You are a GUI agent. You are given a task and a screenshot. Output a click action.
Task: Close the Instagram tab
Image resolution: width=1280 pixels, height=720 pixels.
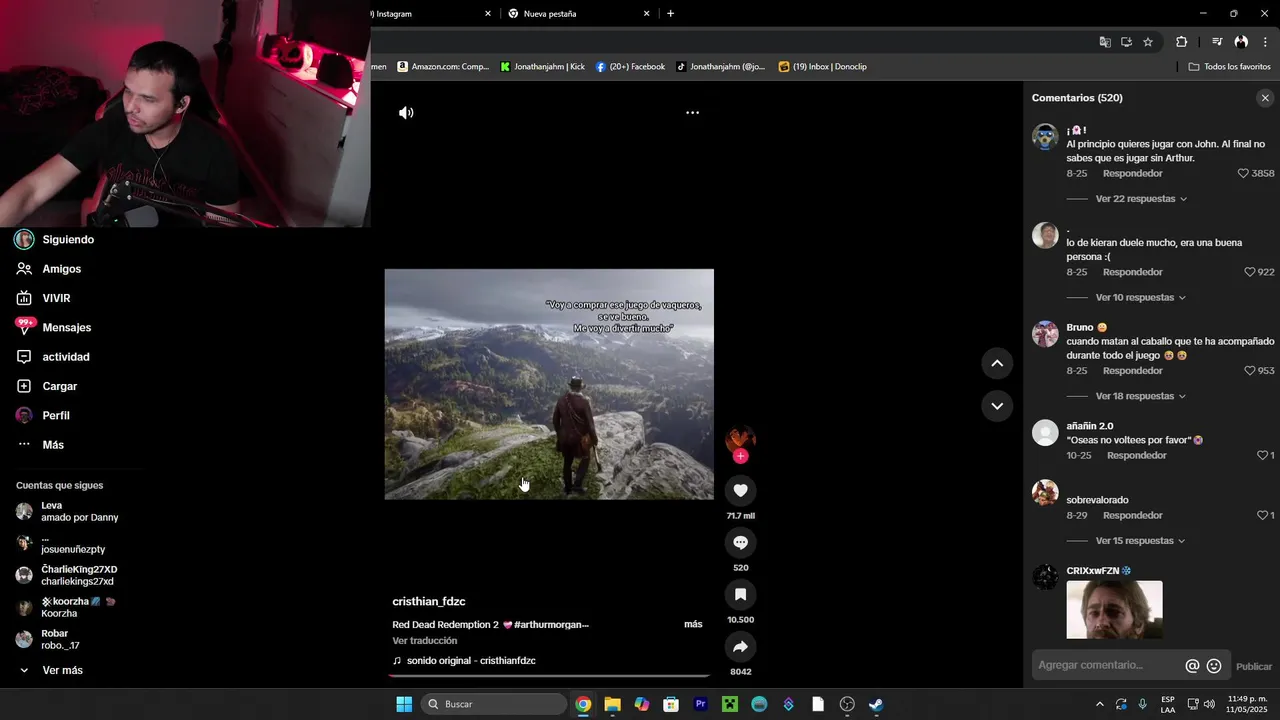[x=488, y=14]
